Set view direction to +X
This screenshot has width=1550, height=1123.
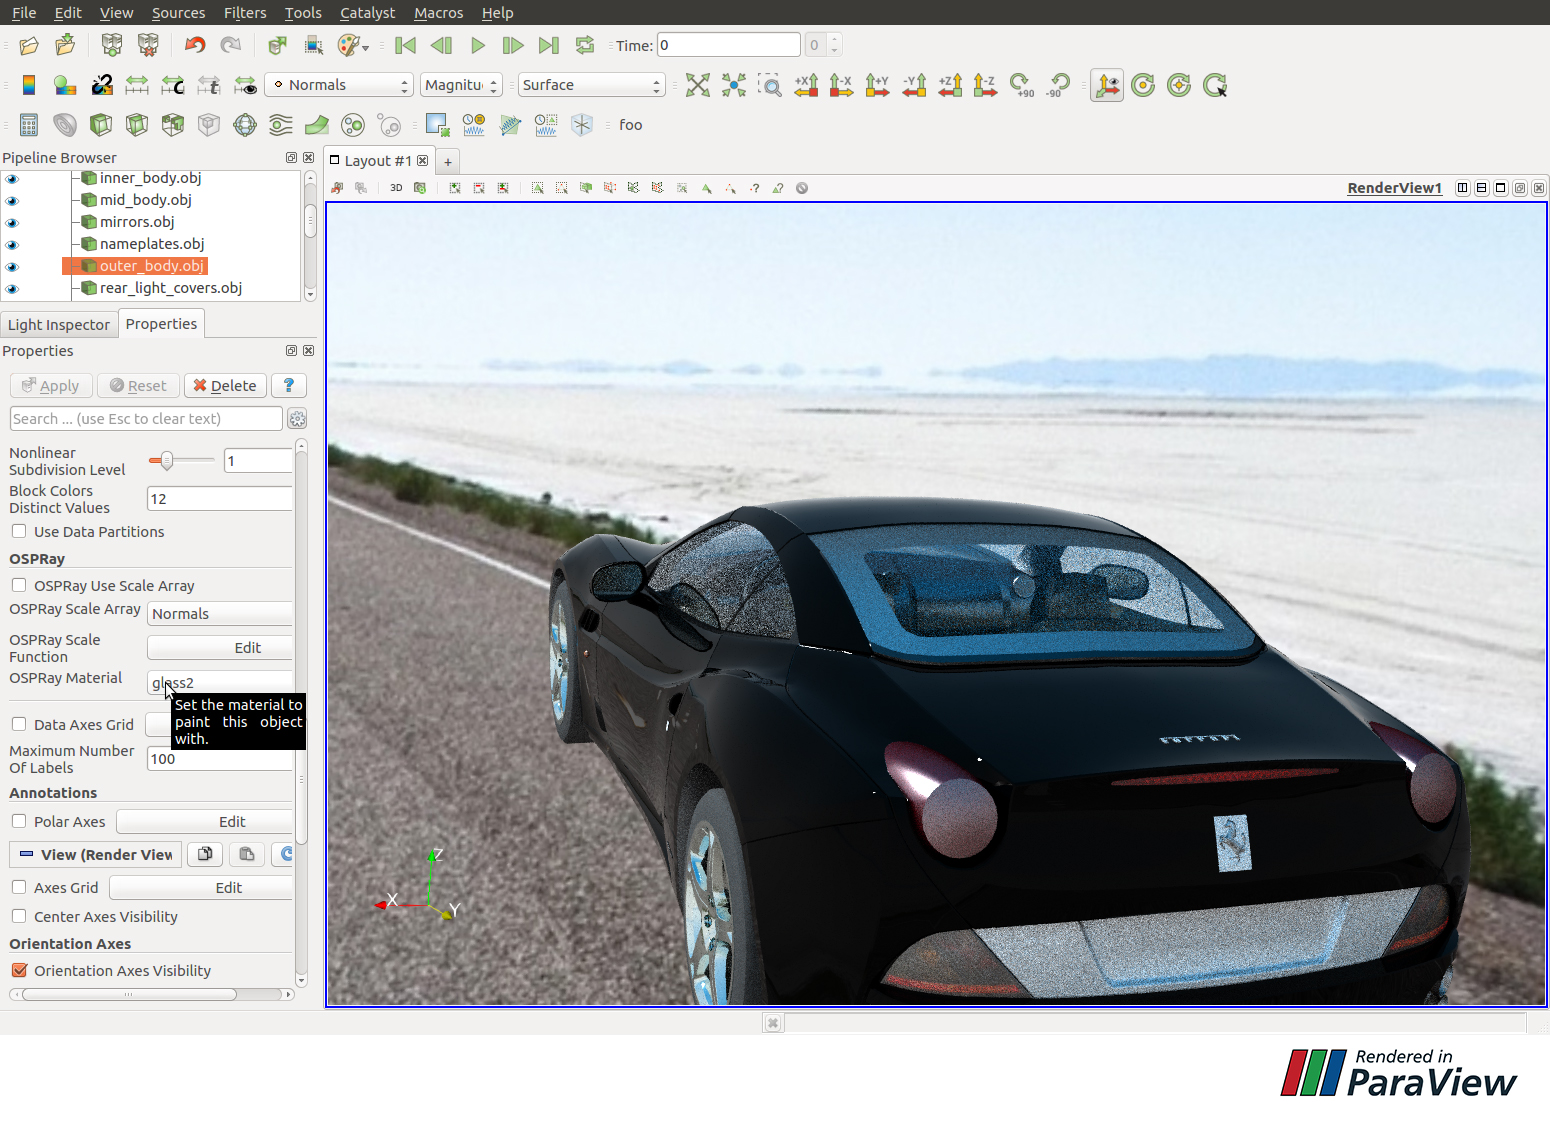[806, 86]
